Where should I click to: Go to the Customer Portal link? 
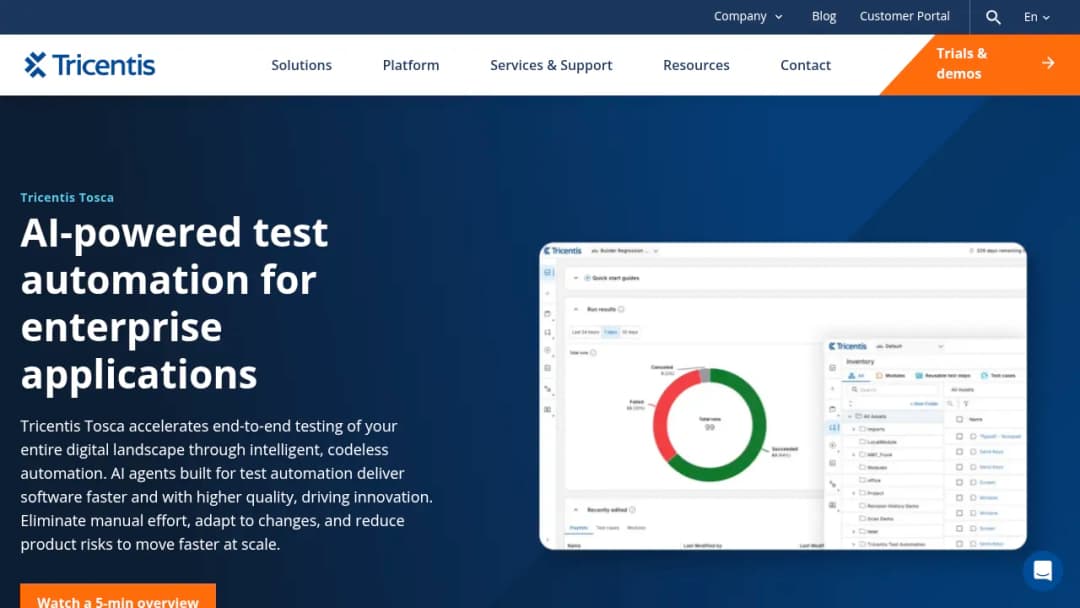904,16
